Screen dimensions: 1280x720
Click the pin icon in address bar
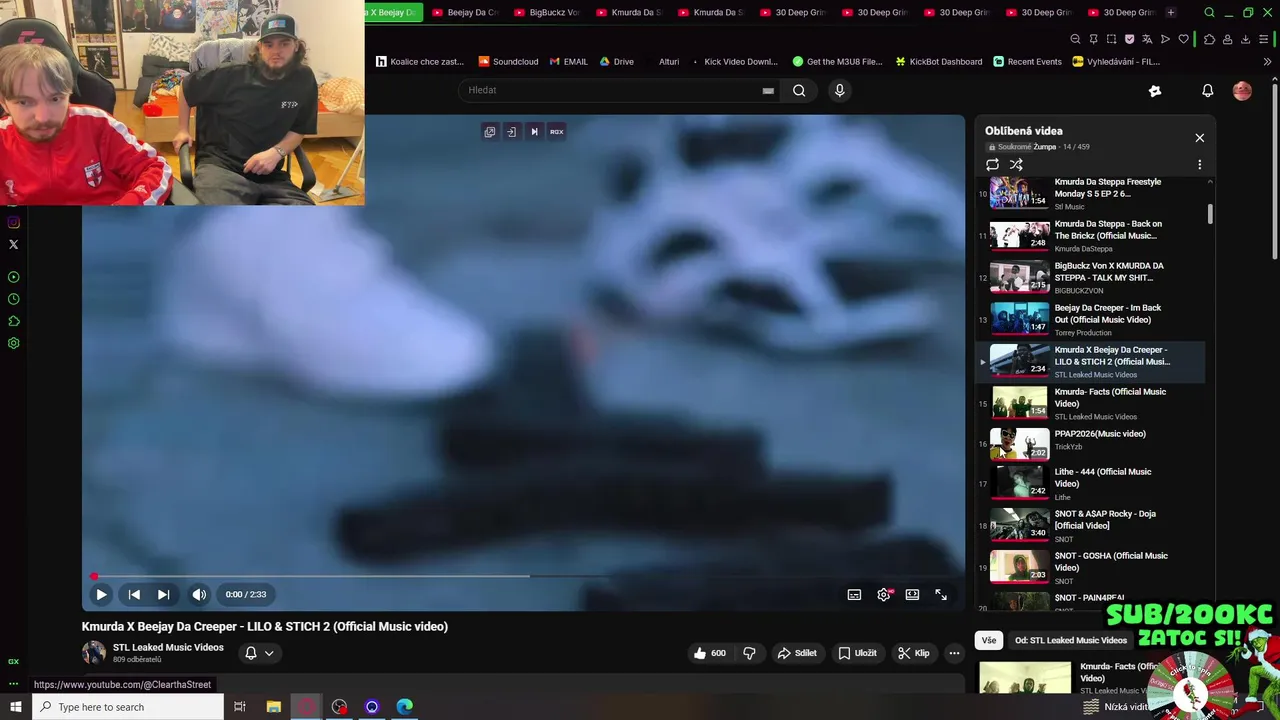[1093, 39]
